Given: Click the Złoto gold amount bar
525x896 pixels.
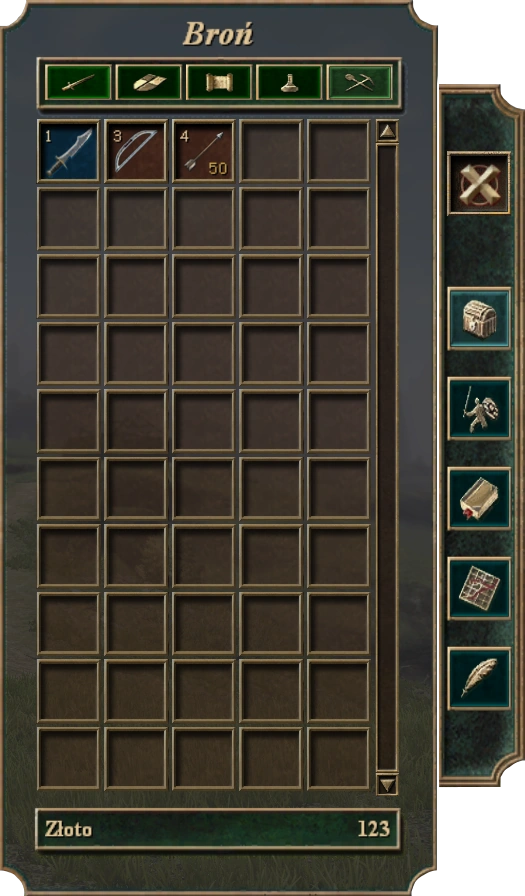Looking at the screenshot, I should (218, 829).
